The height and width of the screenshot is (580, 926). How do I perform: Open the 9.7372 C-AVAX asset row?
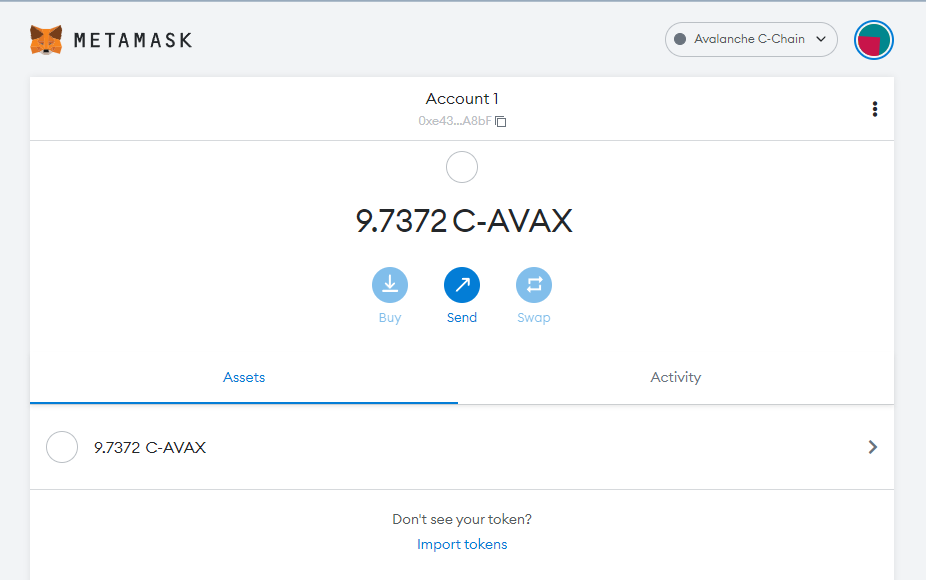[x=462, y=447]
